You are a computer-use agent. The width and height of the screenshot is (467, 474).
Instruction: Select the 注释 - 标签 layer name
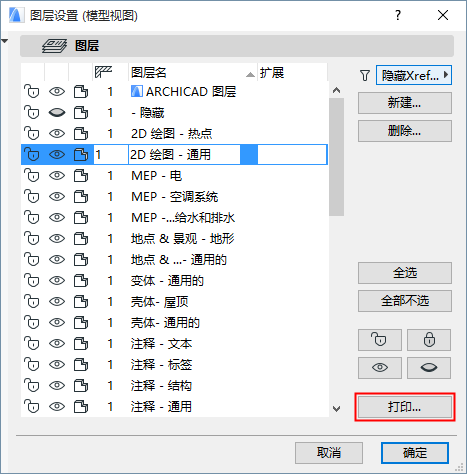click(161, 365)
